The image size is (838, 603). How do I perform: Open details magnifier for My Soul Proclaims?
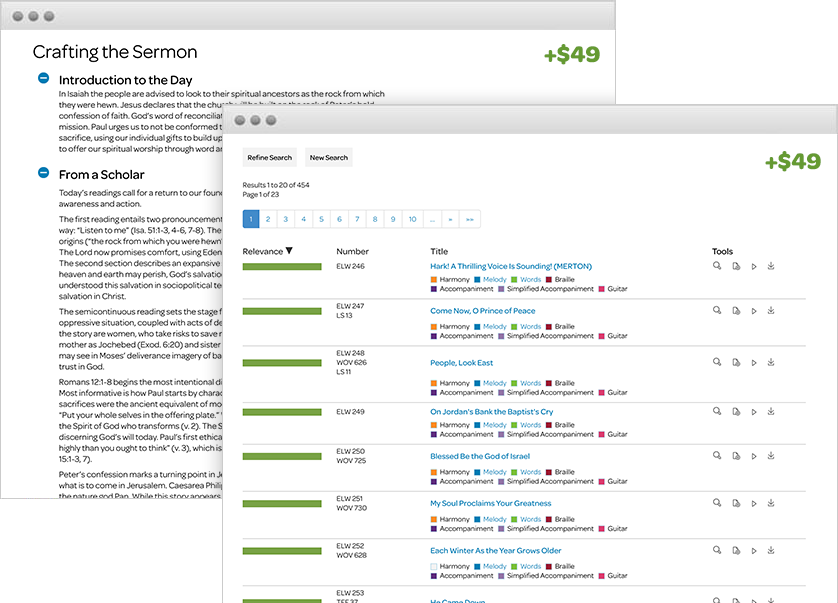[x=717, y=502]
